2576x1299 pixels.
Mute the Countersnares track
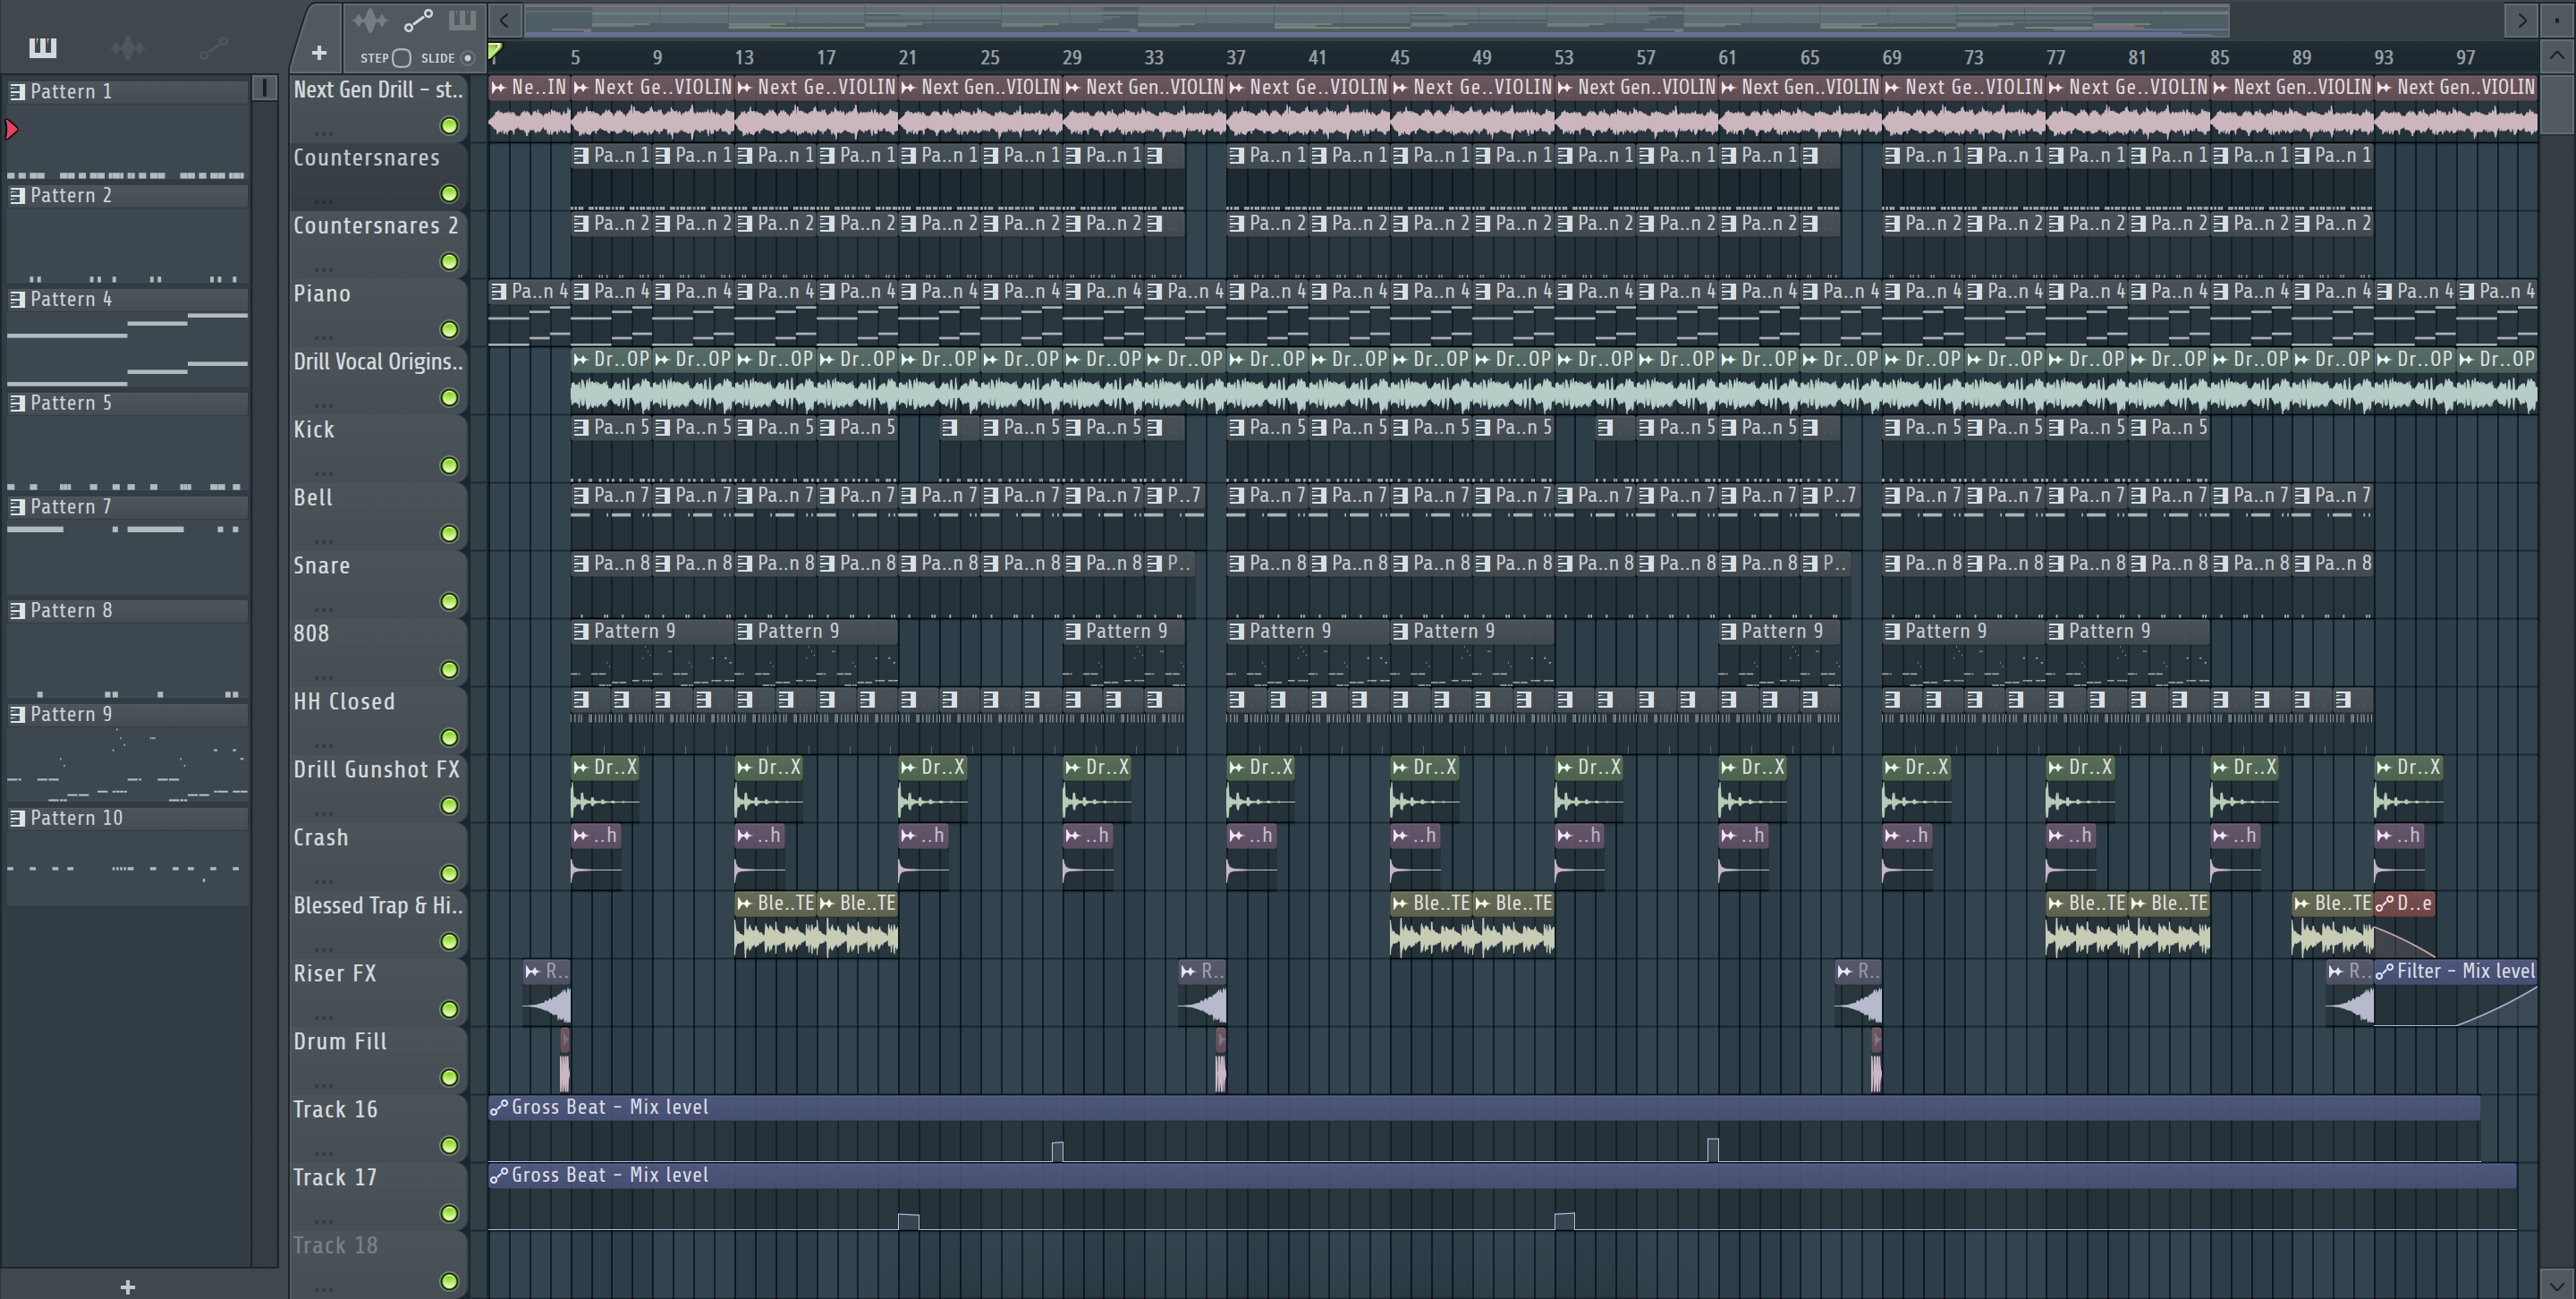coord(449,194)
